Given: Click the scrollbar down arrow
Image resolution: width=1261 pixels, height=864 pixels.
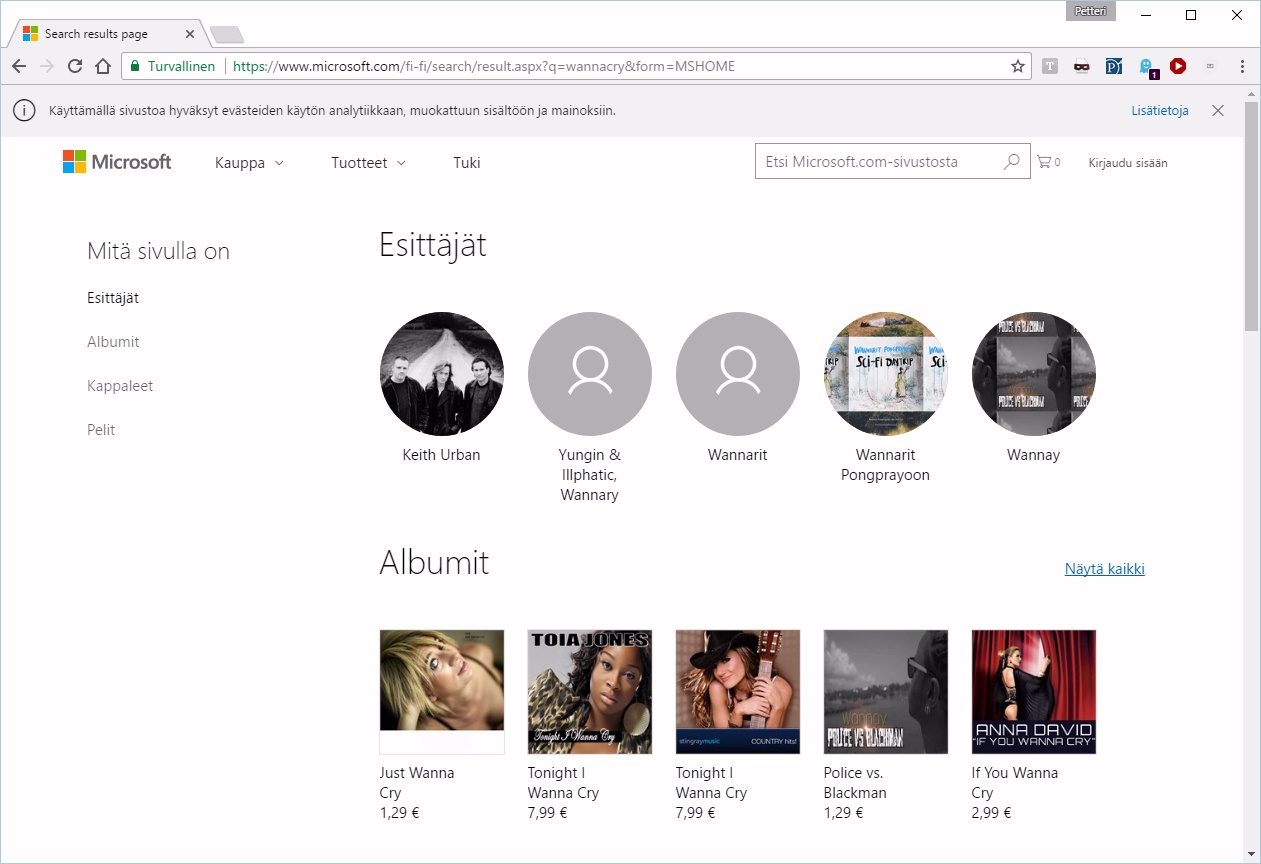Looking at the screenshot, I should [x=1252, y=854].
